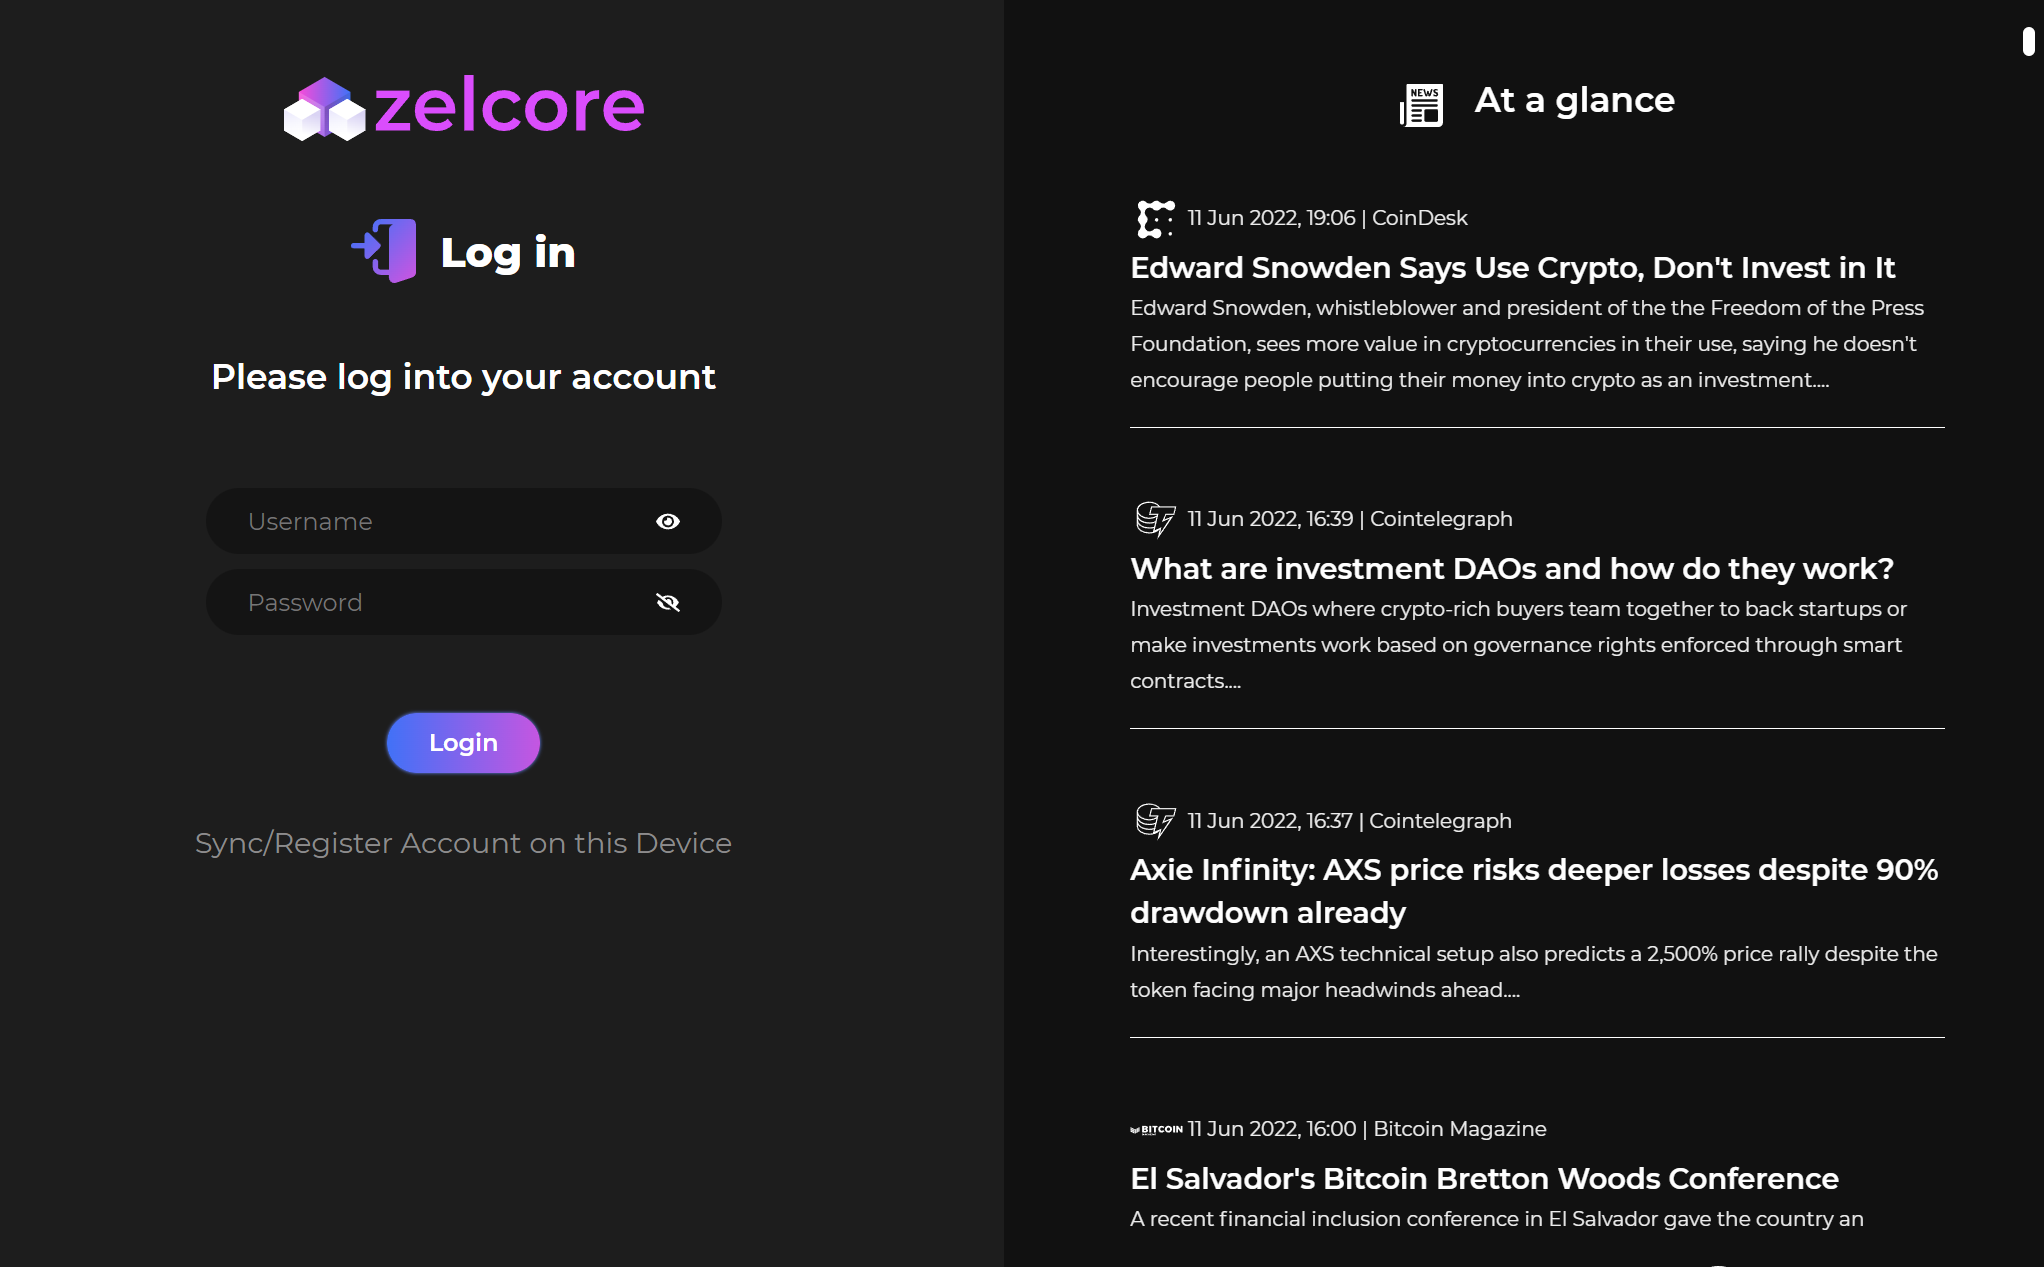Open Edward Snowden Says Use Crypto article
Image resolution: width=2044 pixels, height=1267 pixels.
pos(1512,268)
